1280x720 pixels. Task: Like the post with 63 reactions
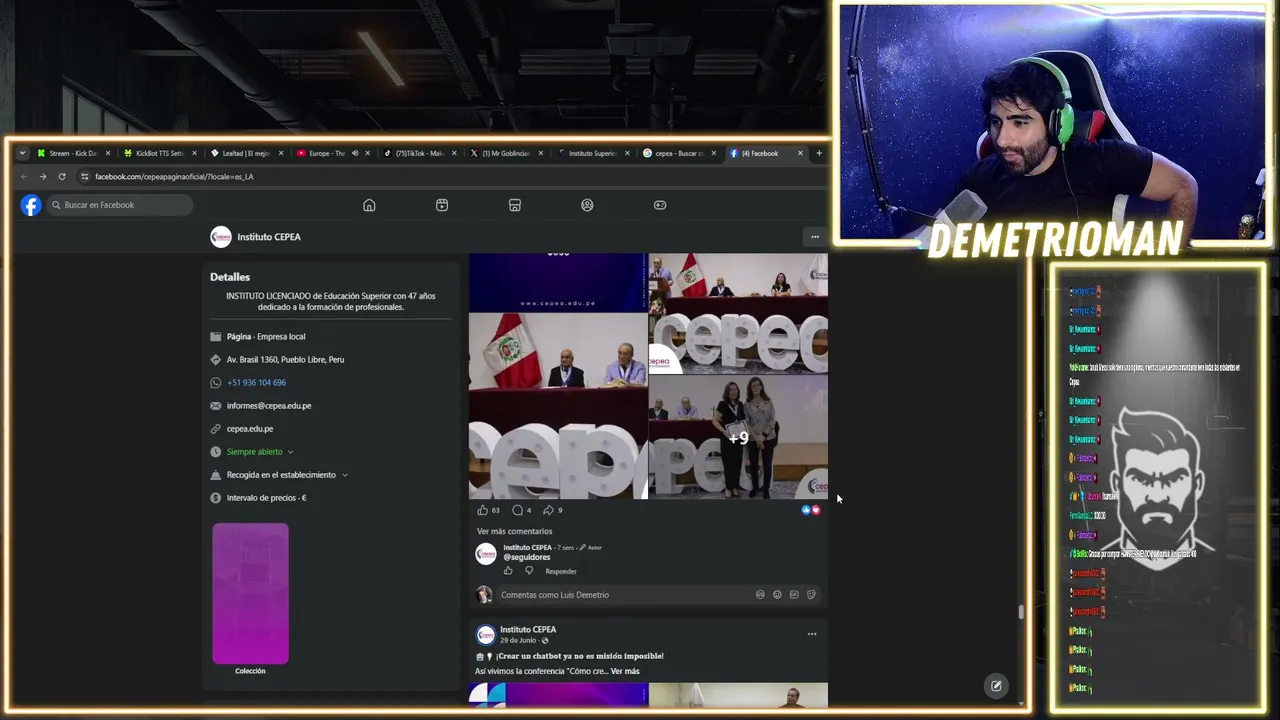point(483,510)
